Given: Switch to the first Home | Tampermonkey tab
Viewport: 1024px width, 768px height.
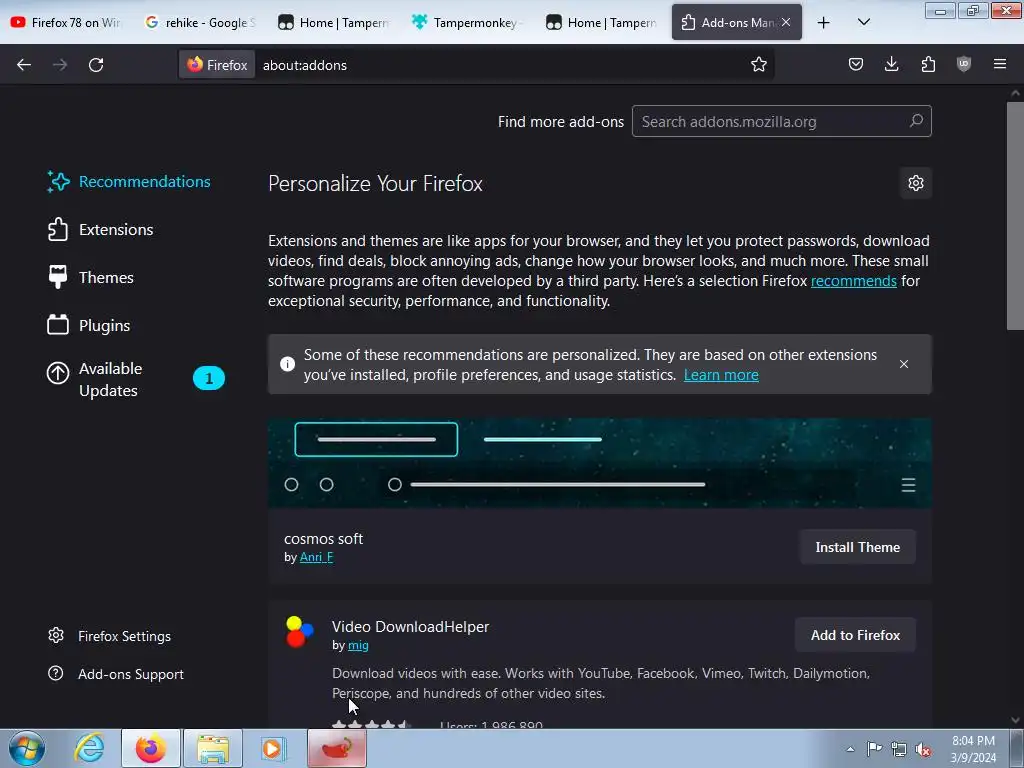Looking at the screenshot, I should pos(334,23).
